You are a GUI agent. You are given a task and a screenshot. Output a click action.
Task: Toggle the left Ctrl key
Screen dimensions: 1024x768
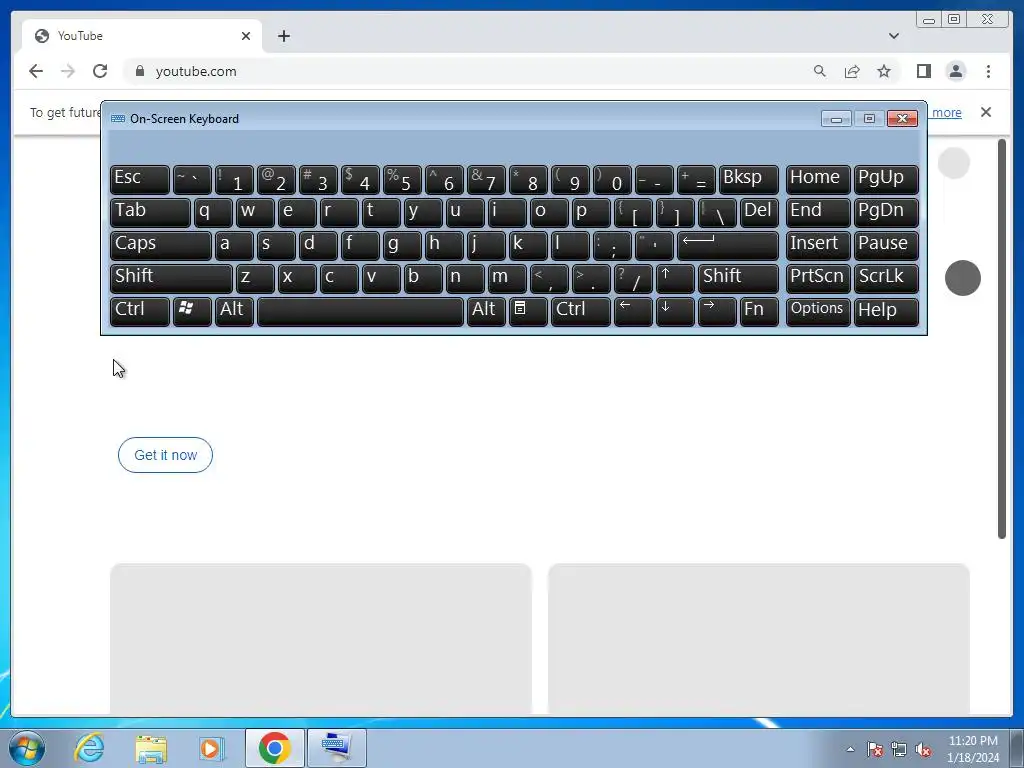(140, 311)
